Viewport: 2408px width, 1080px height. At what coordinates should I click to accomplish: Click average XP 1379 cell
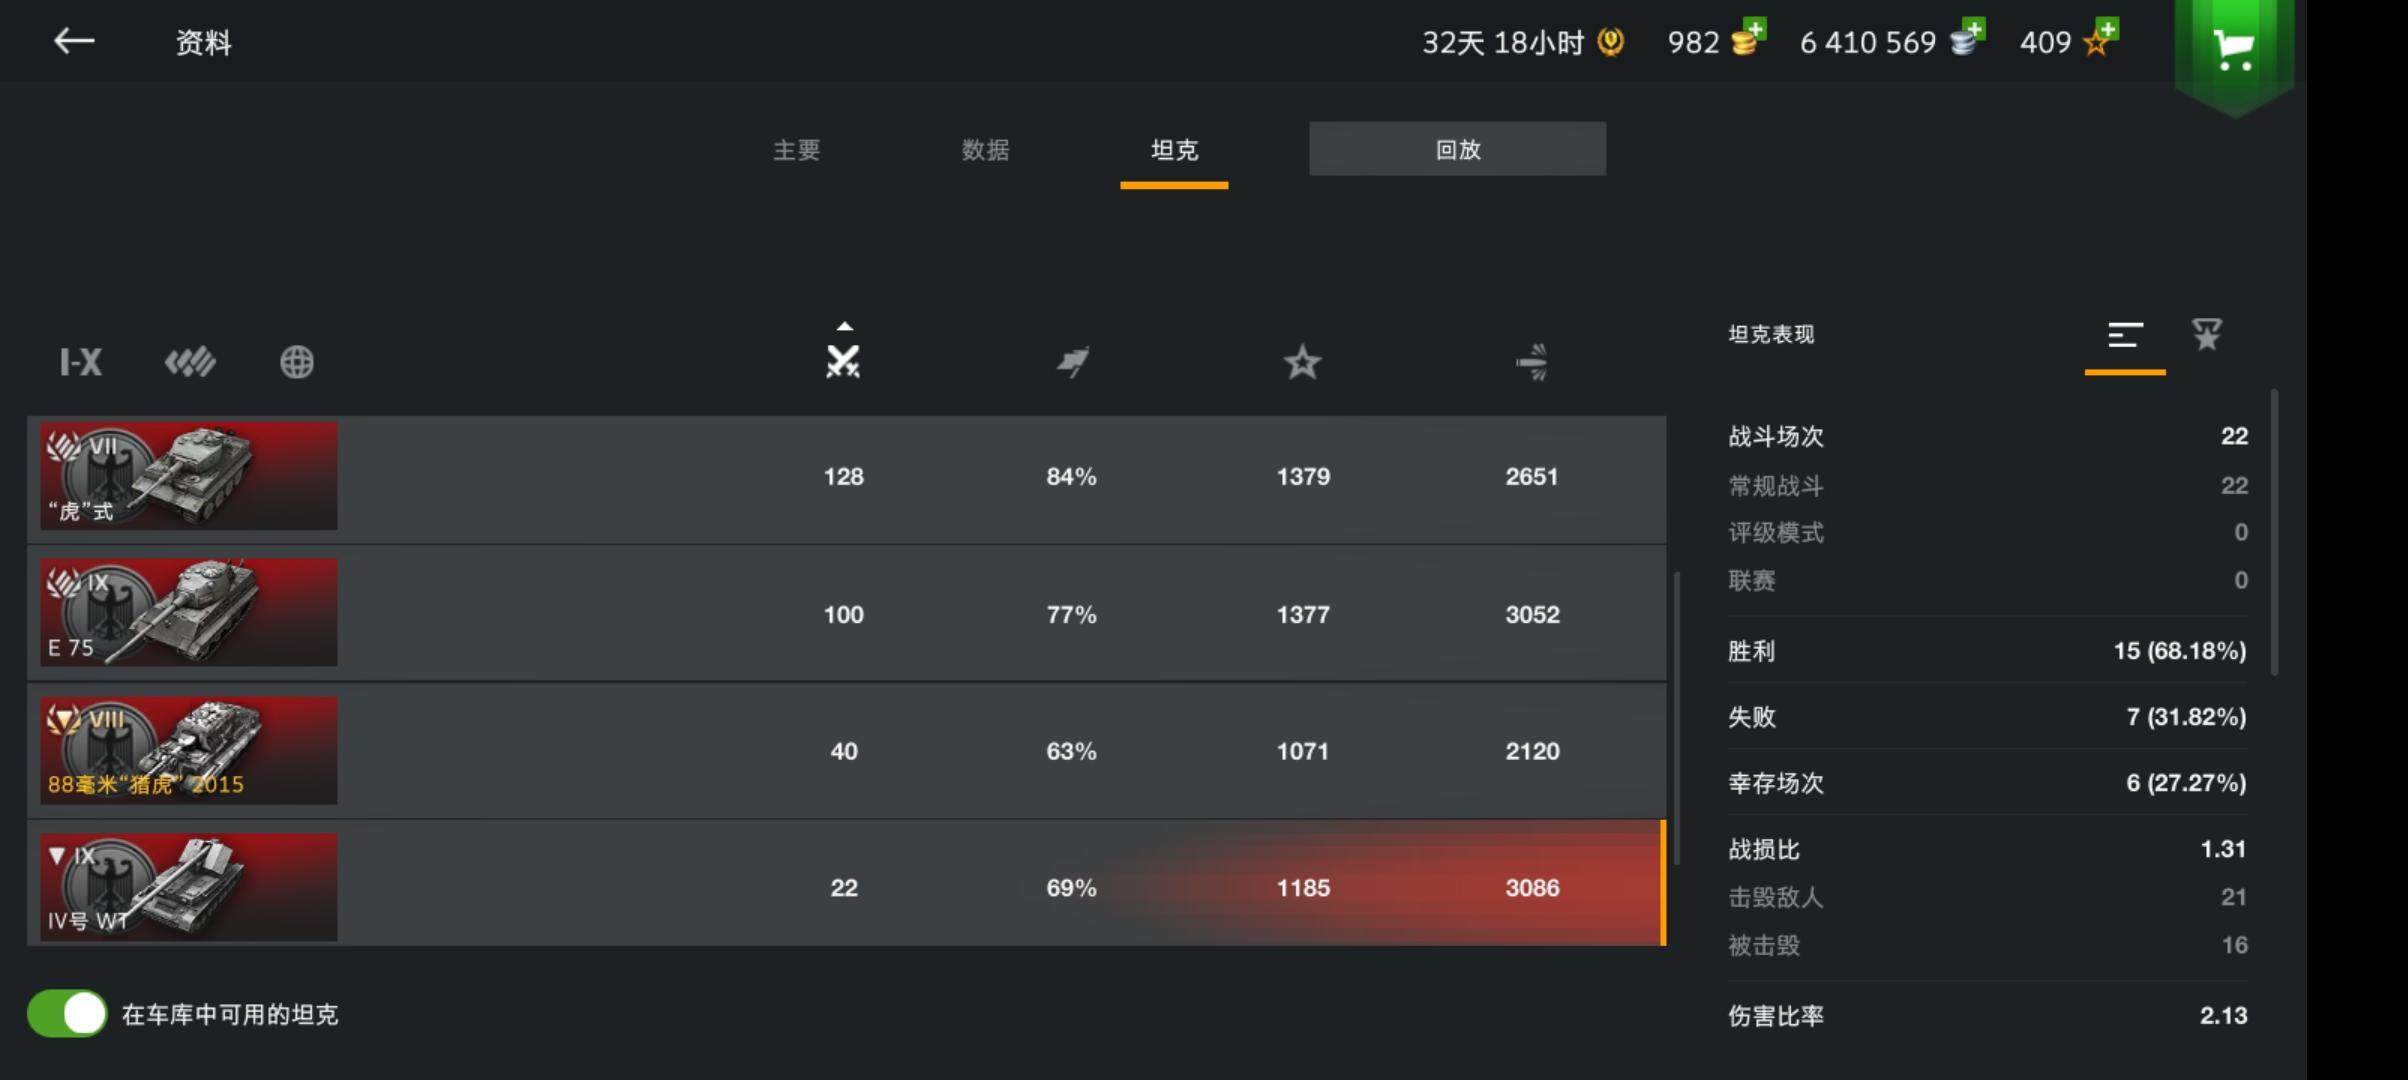[1303, 476]
